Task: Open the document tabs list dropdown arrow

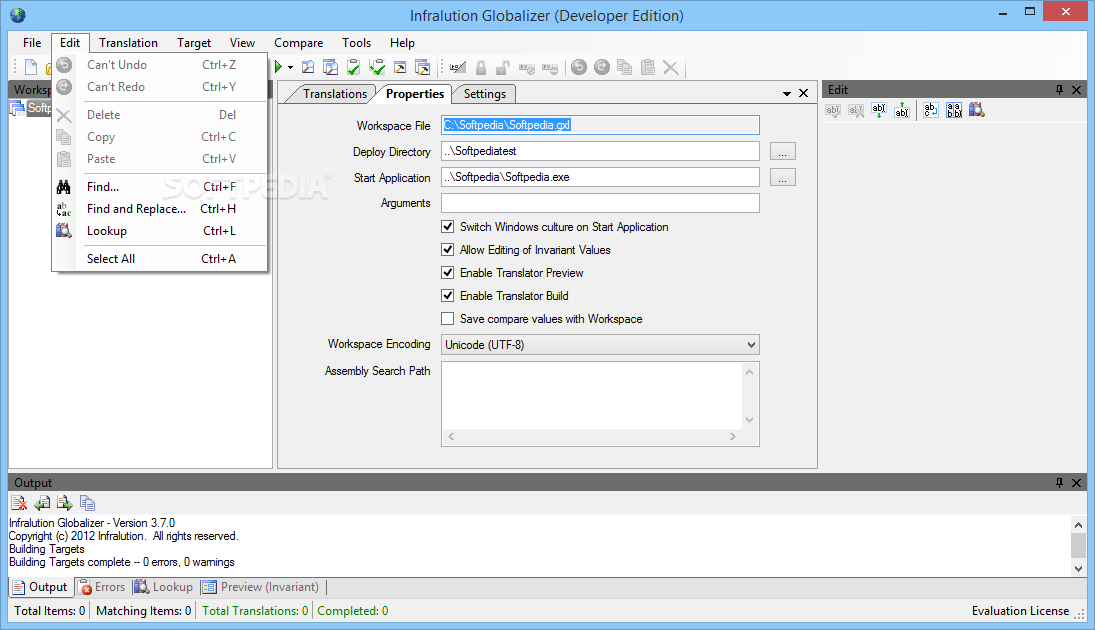Action: 786,94
